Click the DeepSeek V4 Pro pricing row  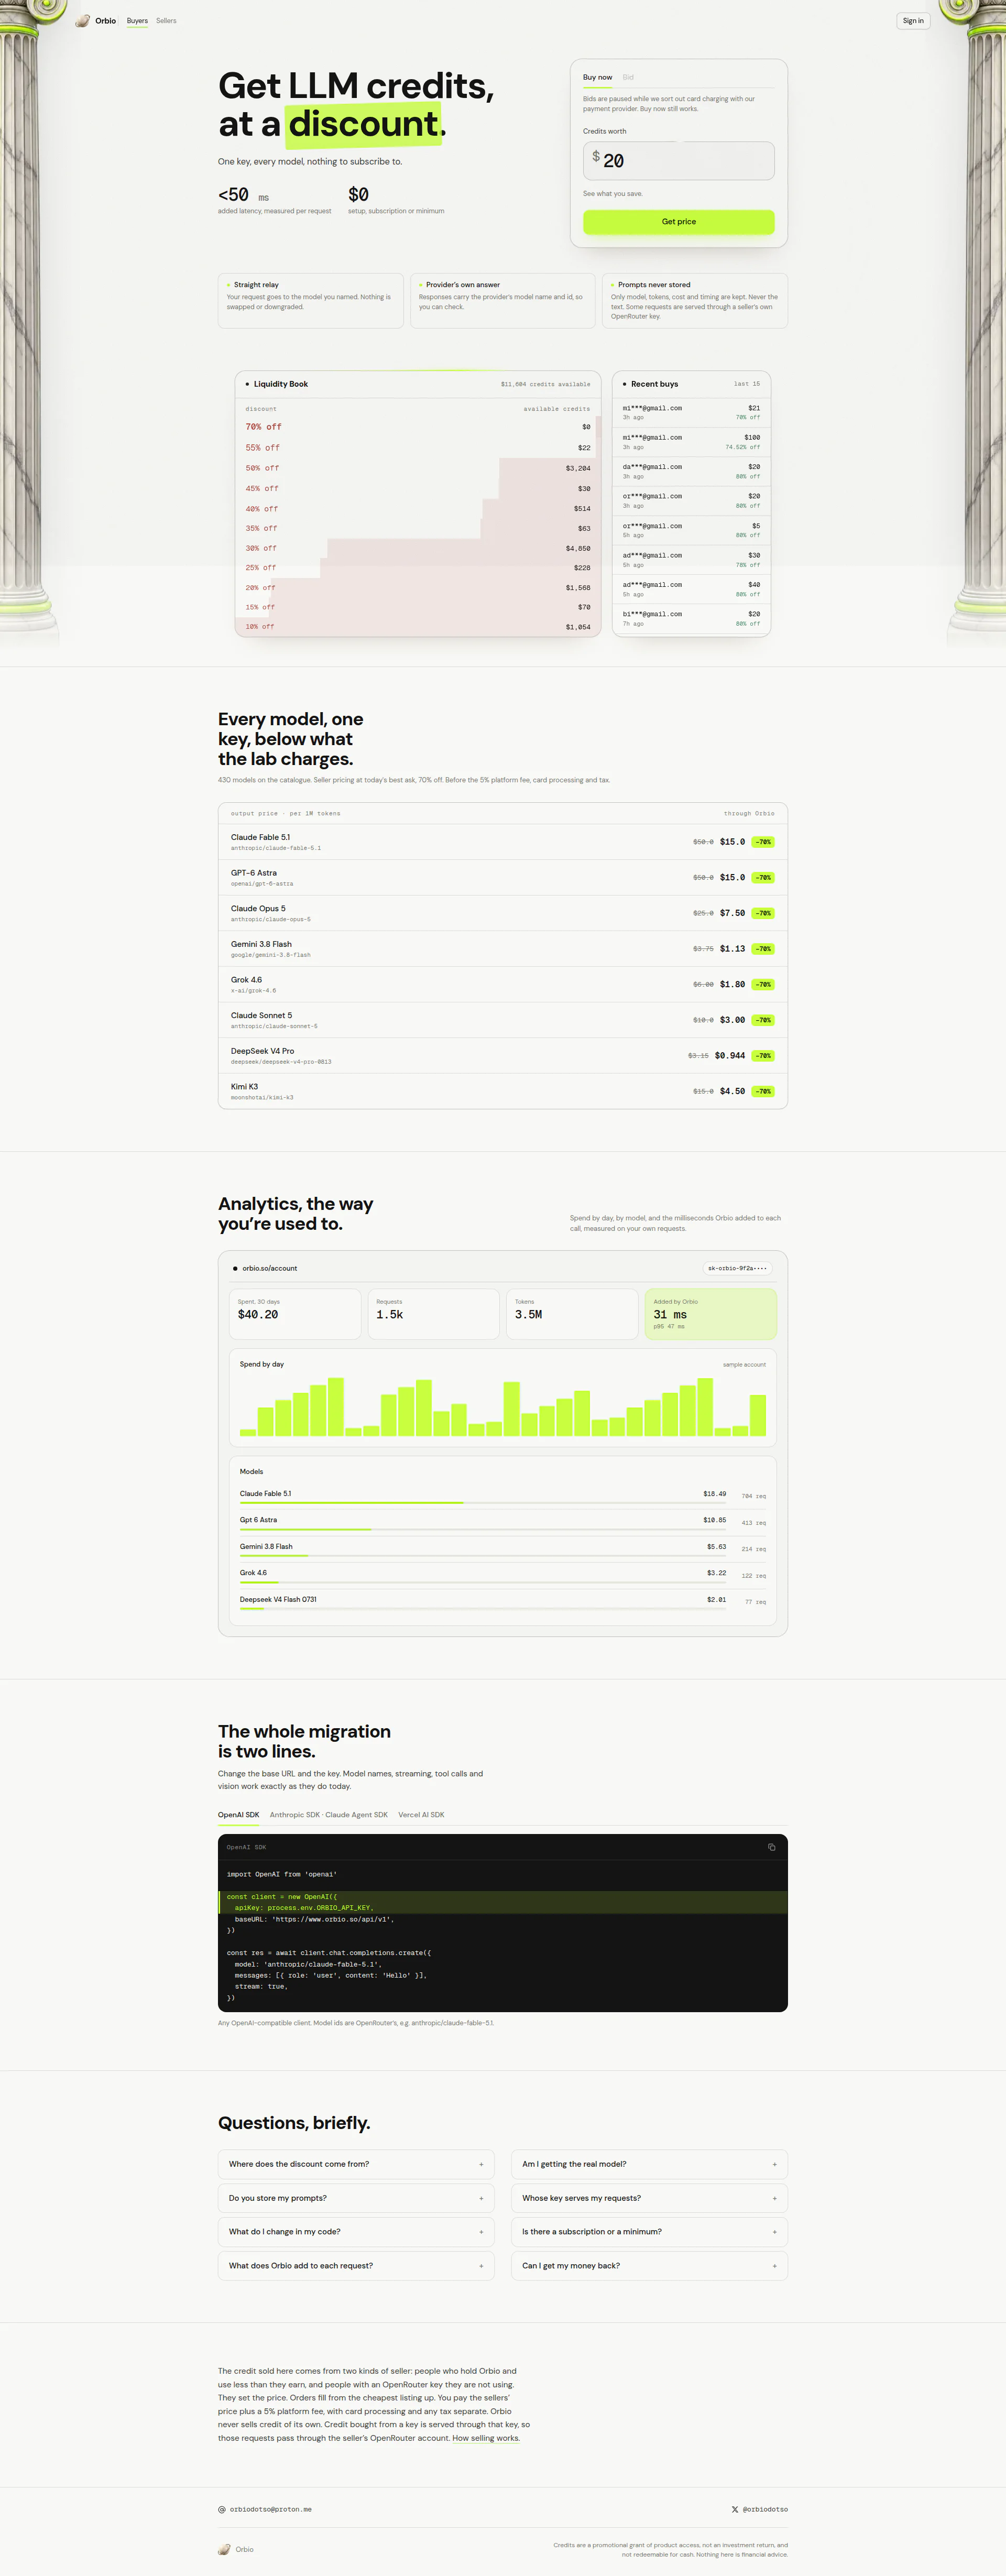coord(503,1056)
